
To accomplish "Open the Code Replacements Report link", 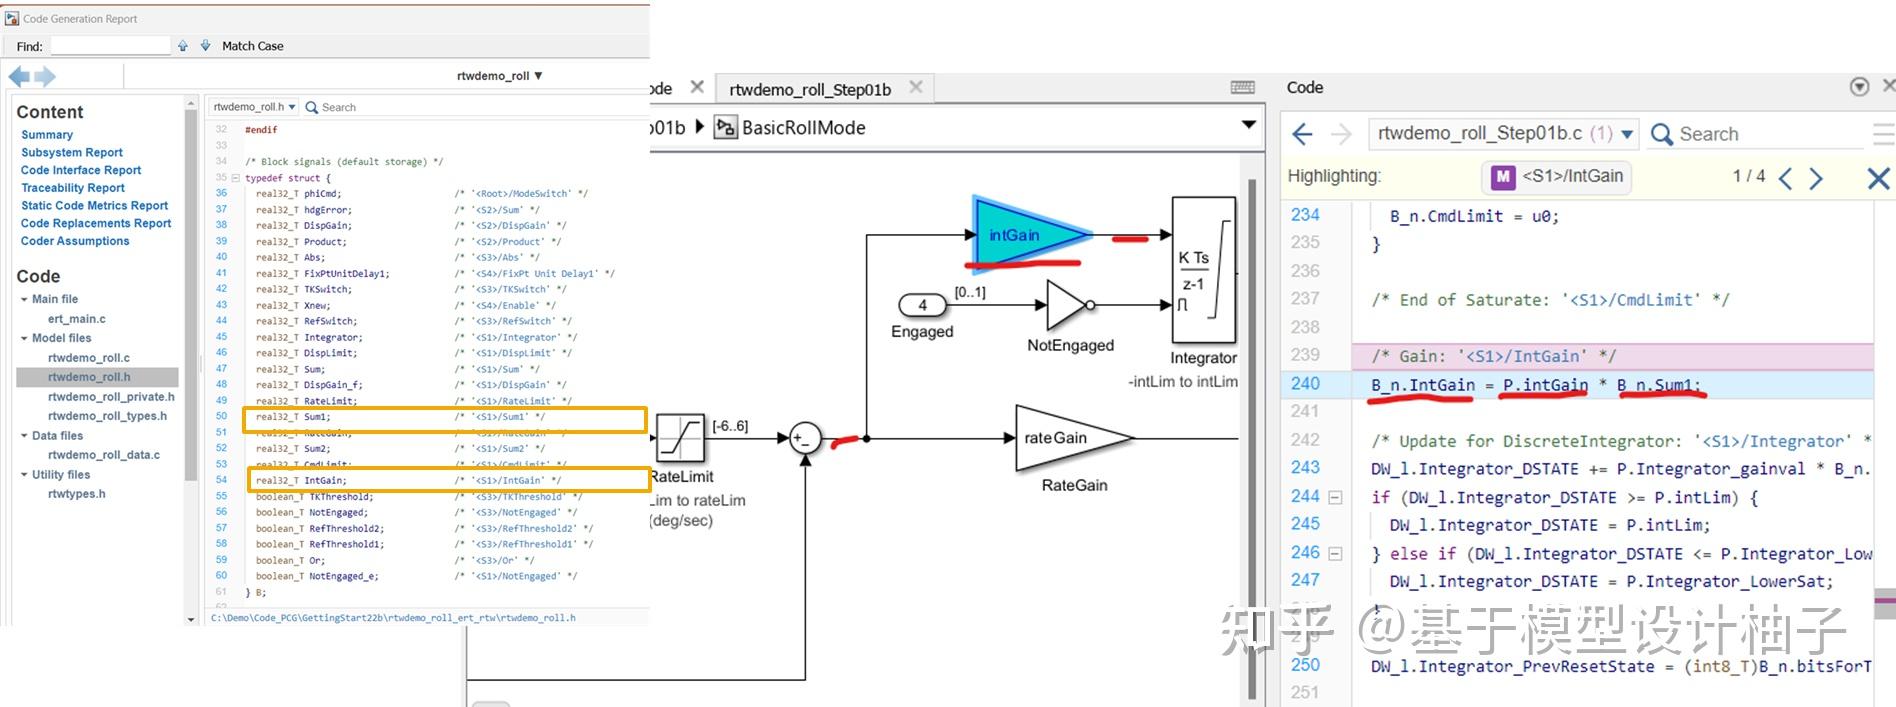I will point(96,223).
